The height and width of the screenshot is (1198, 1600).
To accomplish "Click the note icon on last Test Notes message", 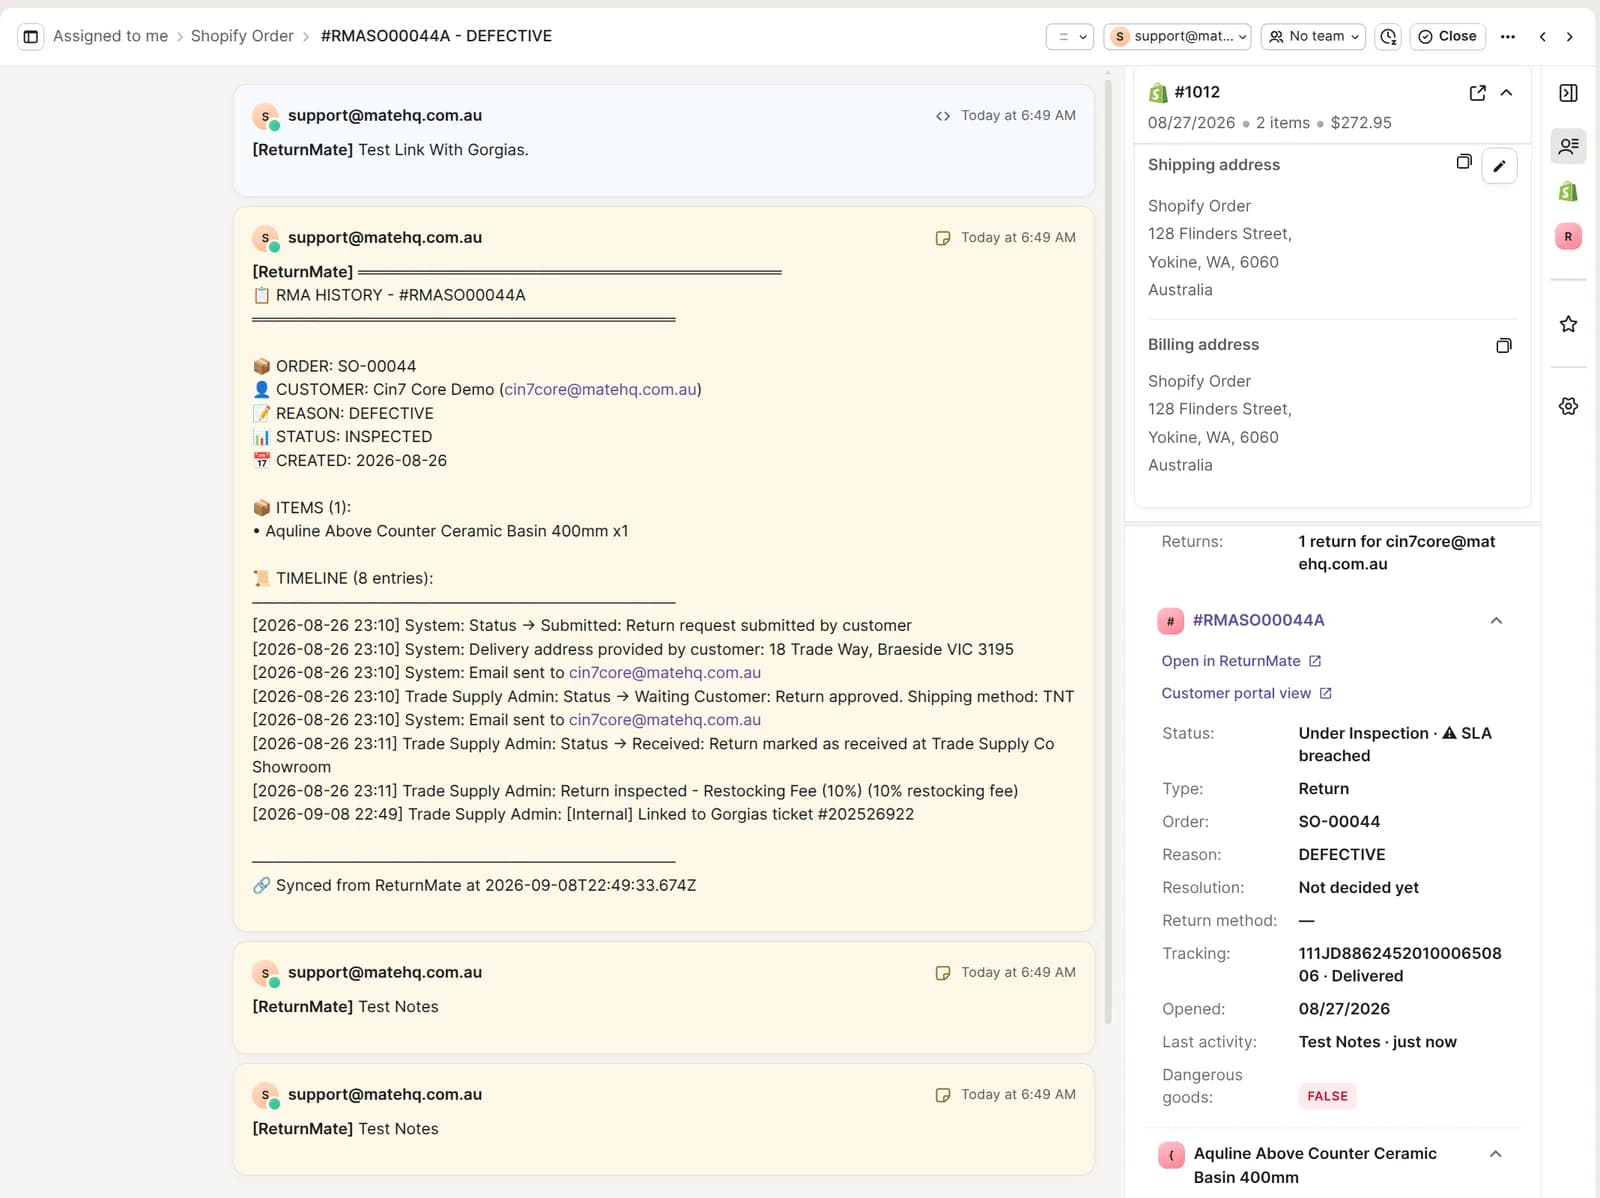I will point(942,1095).
